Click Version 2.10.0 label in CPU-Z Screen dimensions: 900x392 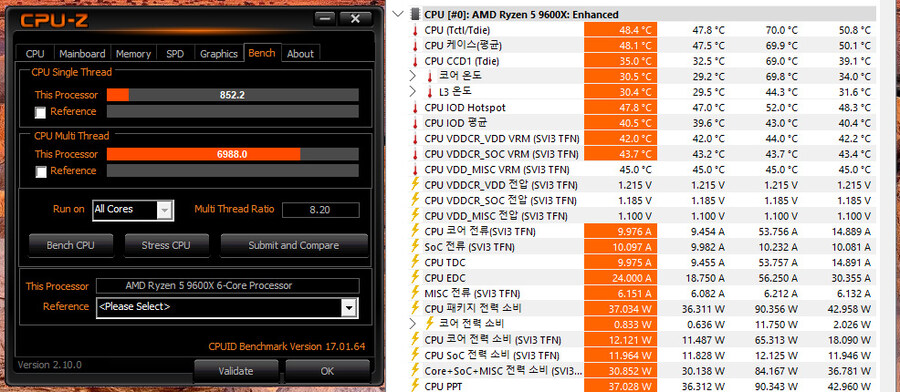tap(50, 365)
